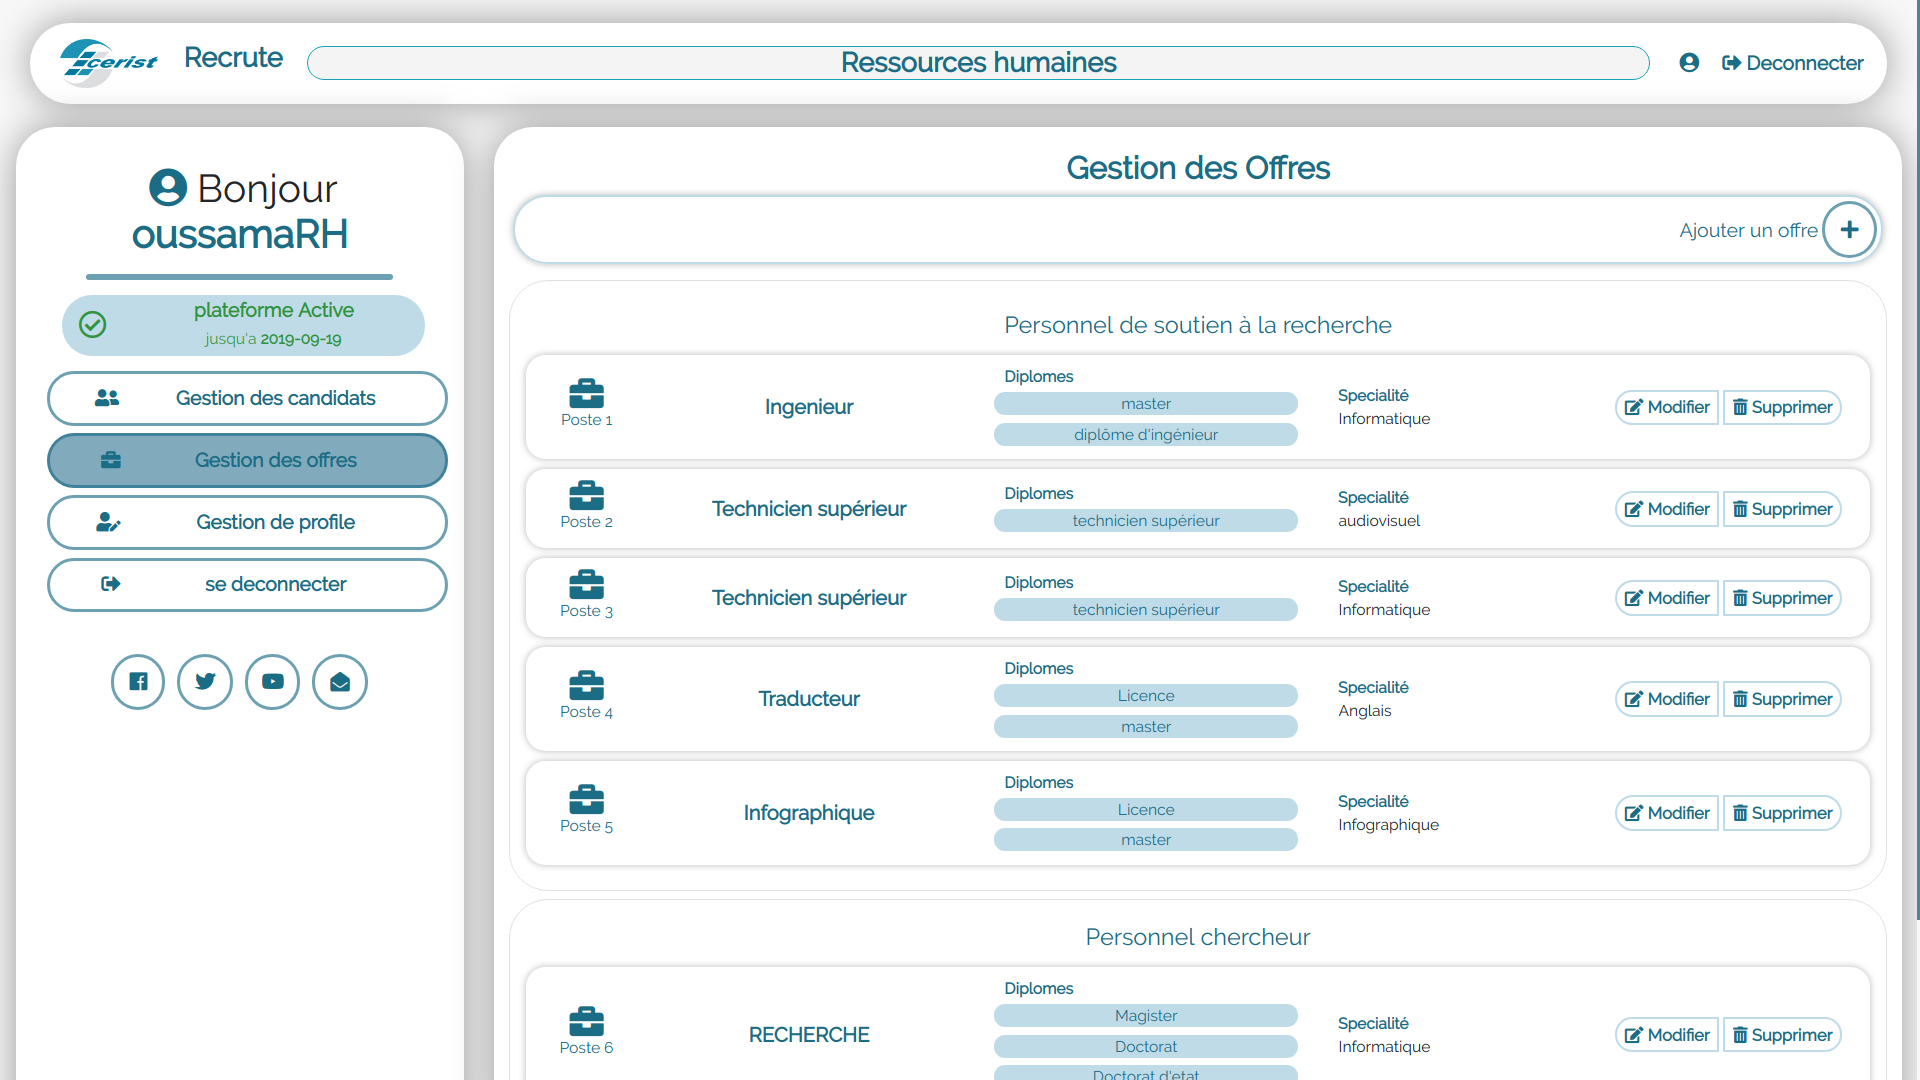Open the Twitter social link icon

205,682
